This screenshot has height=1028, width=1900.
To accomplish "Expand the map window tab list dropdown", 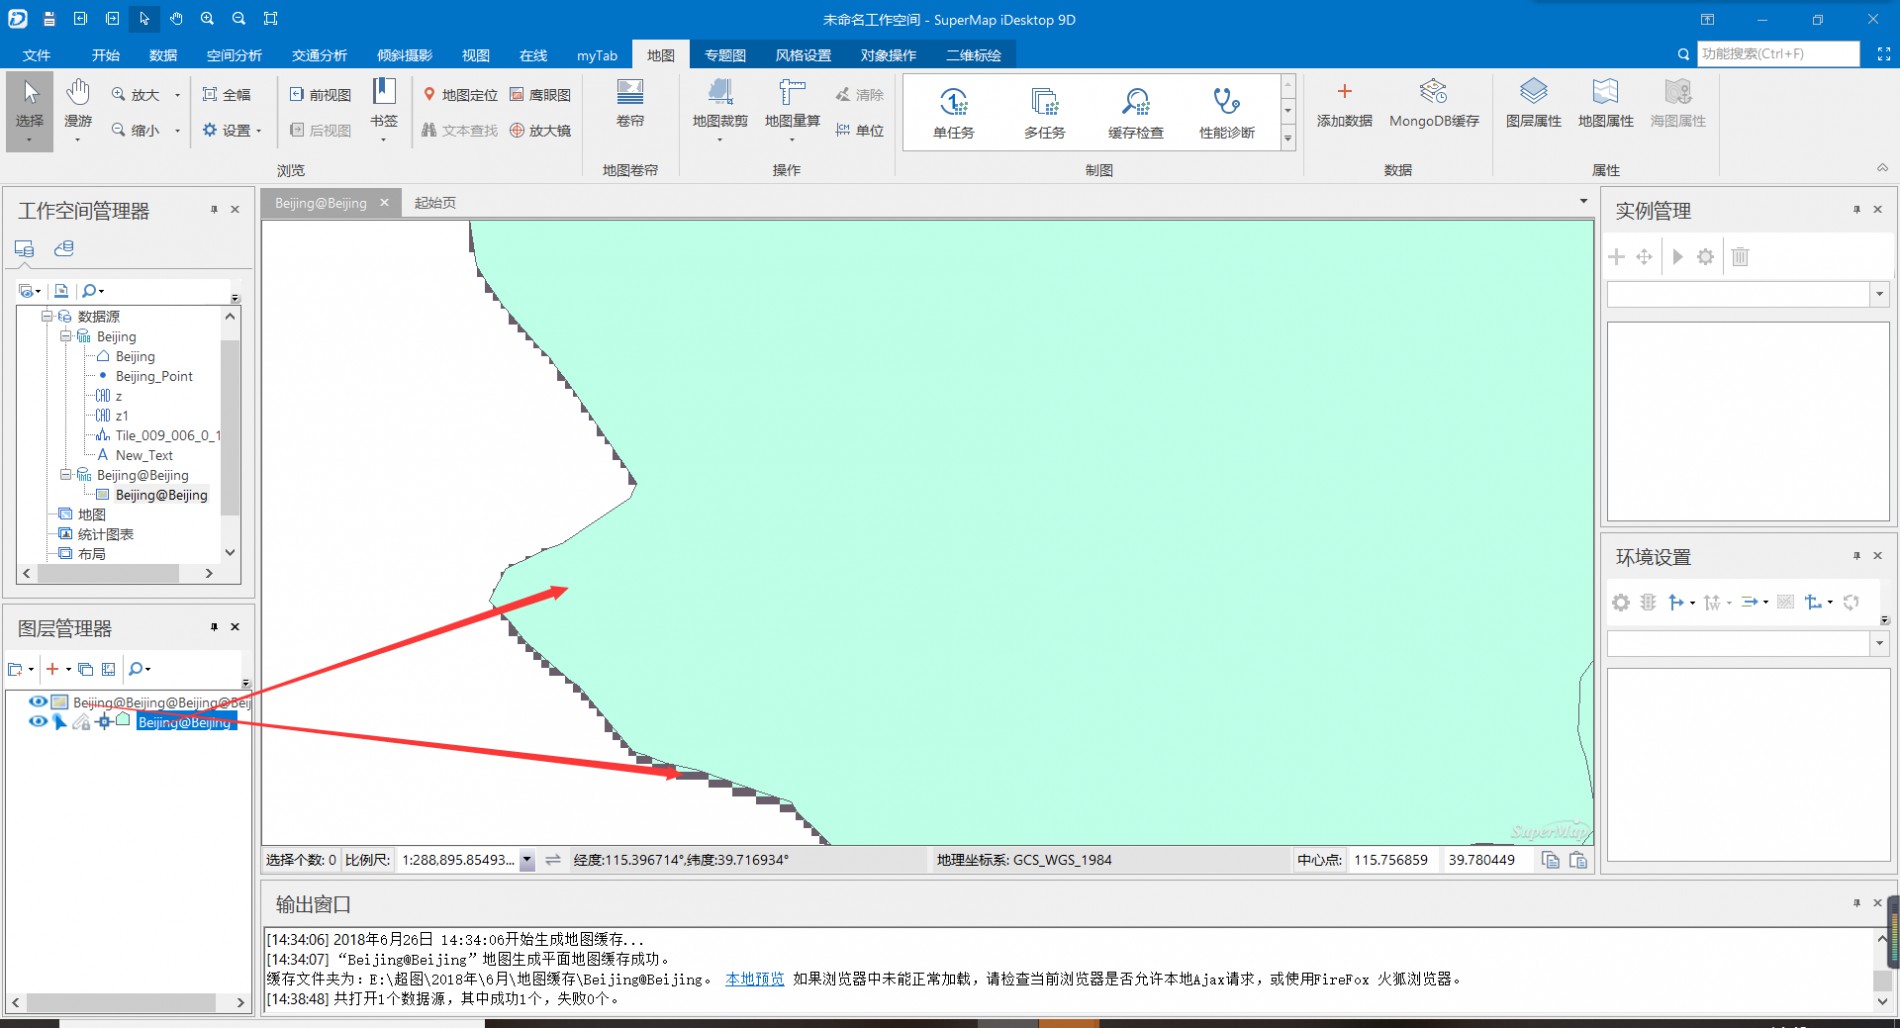I will click(x=1583, y=202).
